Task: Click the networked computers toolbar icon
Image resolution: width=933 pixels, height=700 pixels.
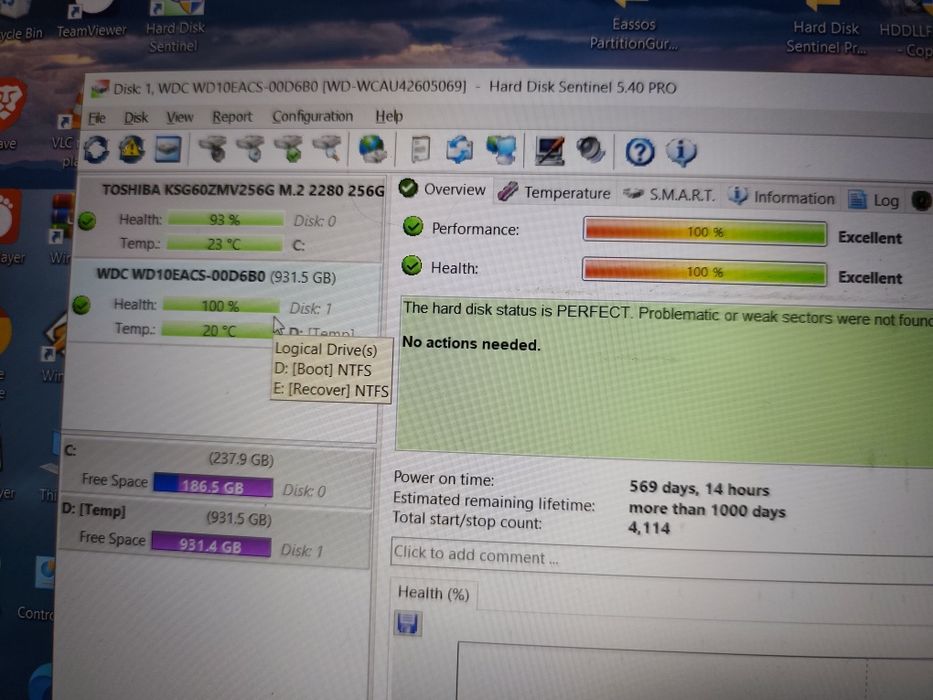Action: pyautogui.click(x=501, y=150)
